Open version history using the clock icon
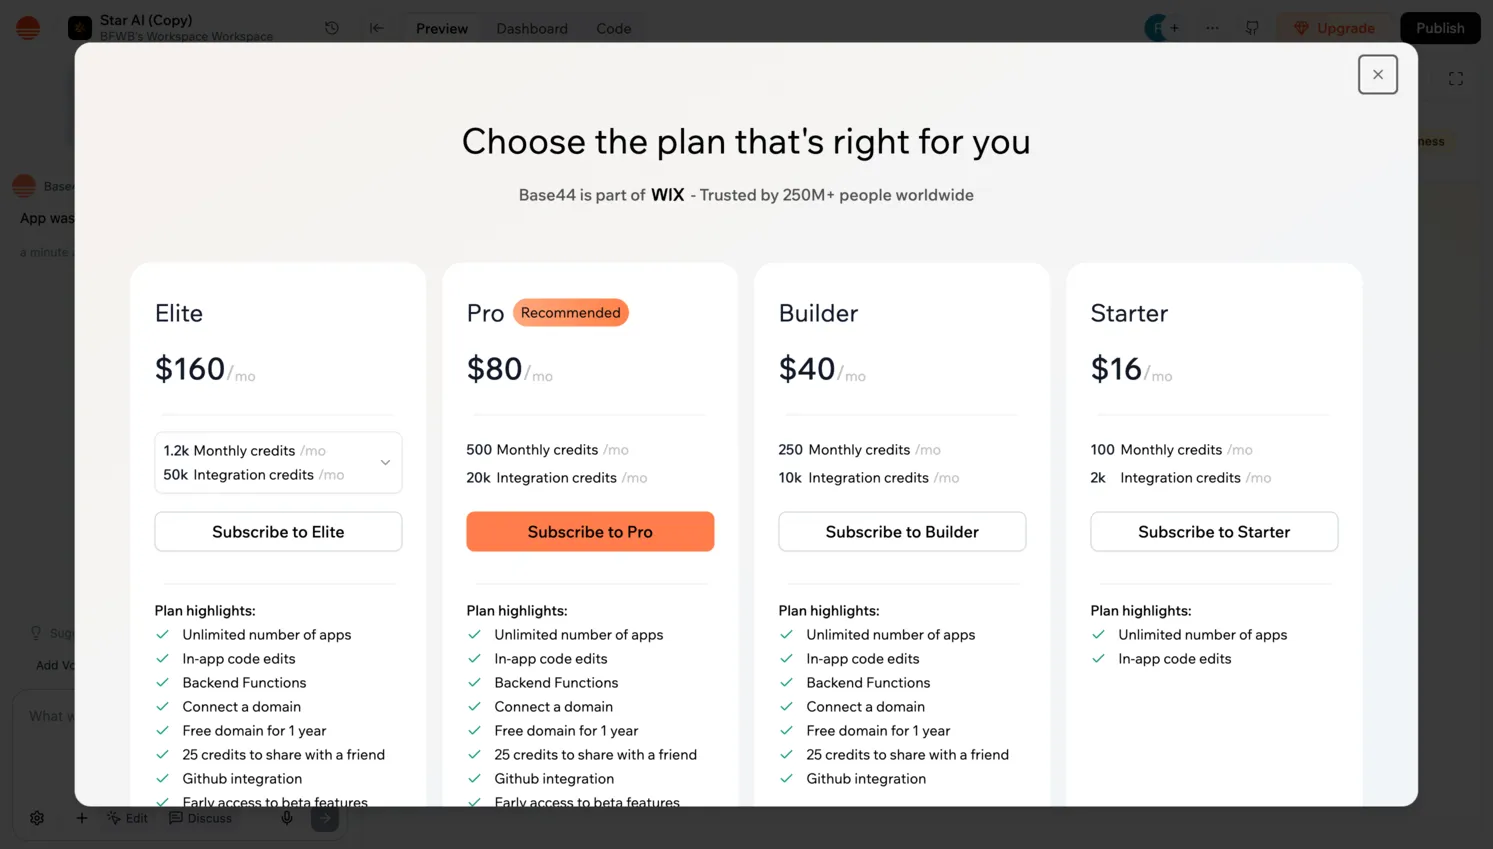This screenshot has height=849, width=1493. click(331, 28)
